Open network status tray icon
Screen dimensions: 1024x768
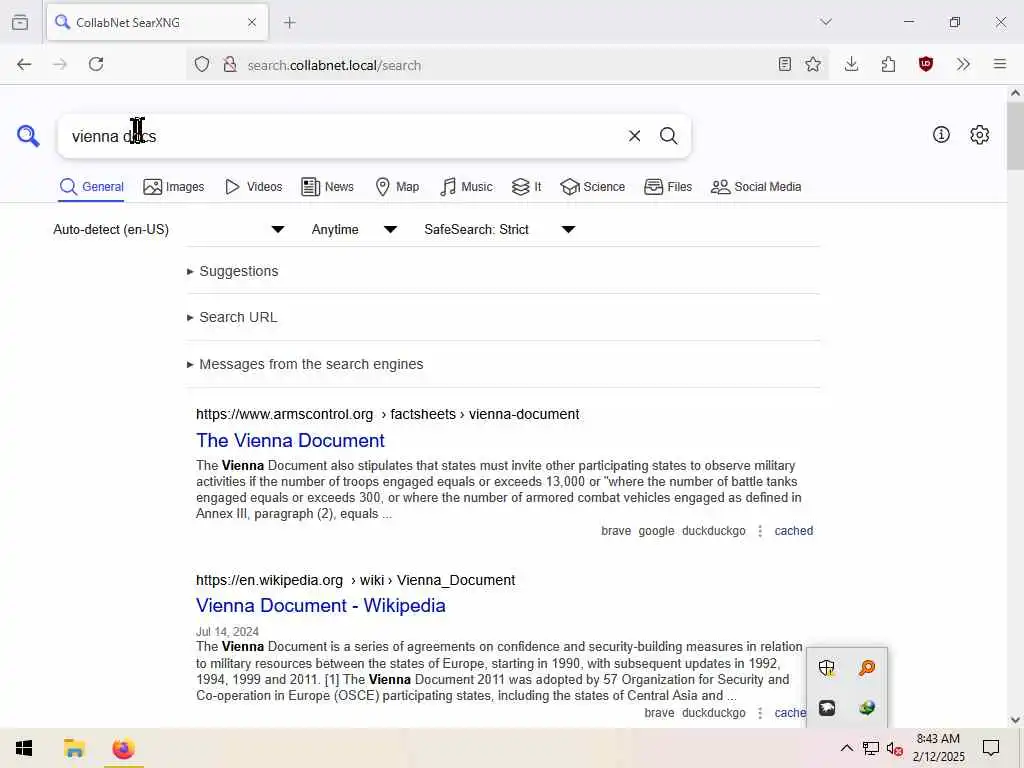[871, 748]
